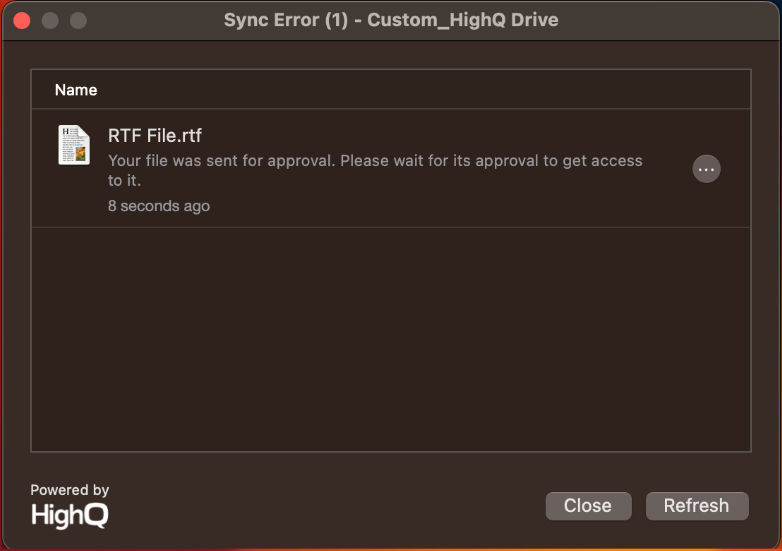
Task: Click the empty area below the file row
Action: 391,339
